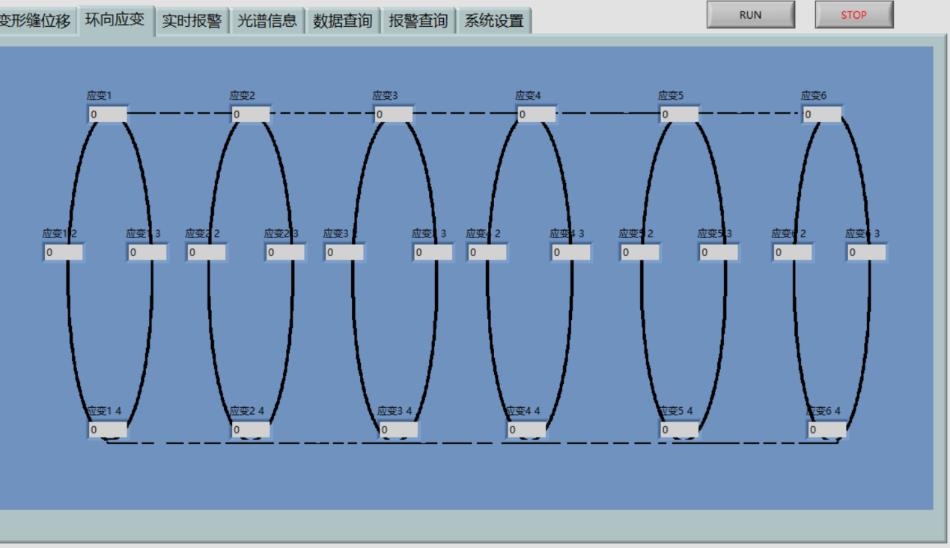Focus the 应变4 value field
The height and width of the screenshot is (548, 950).
tap(536, 115)
